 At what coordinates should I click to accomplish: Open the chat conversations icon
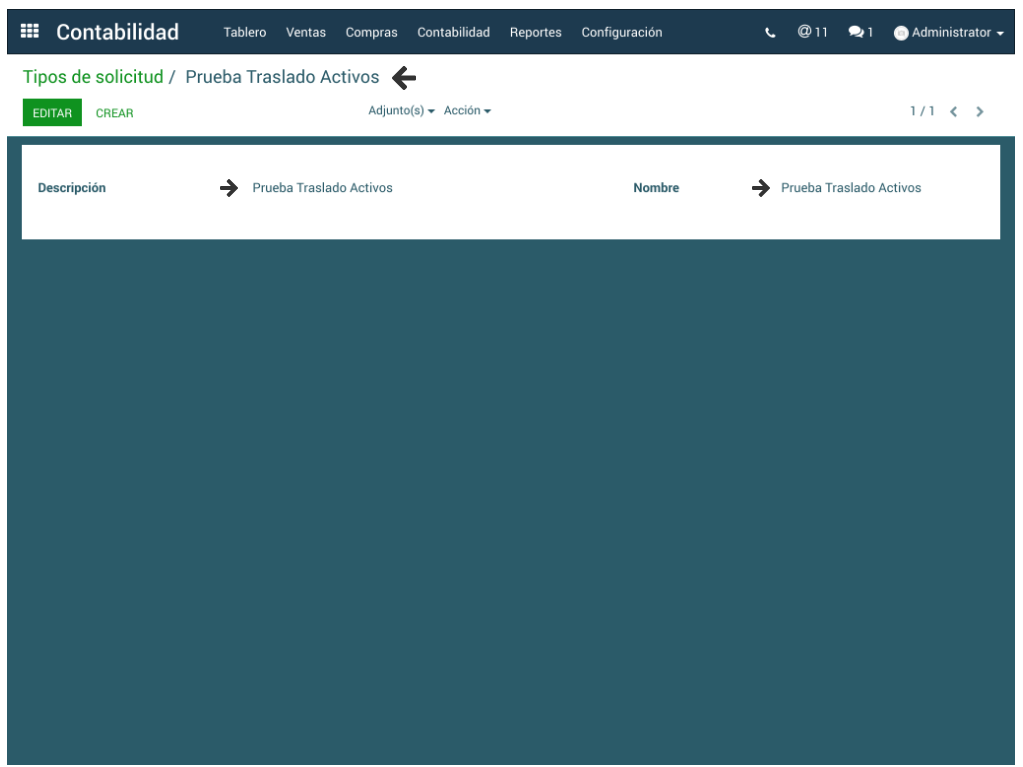click(x=860, y=33)
